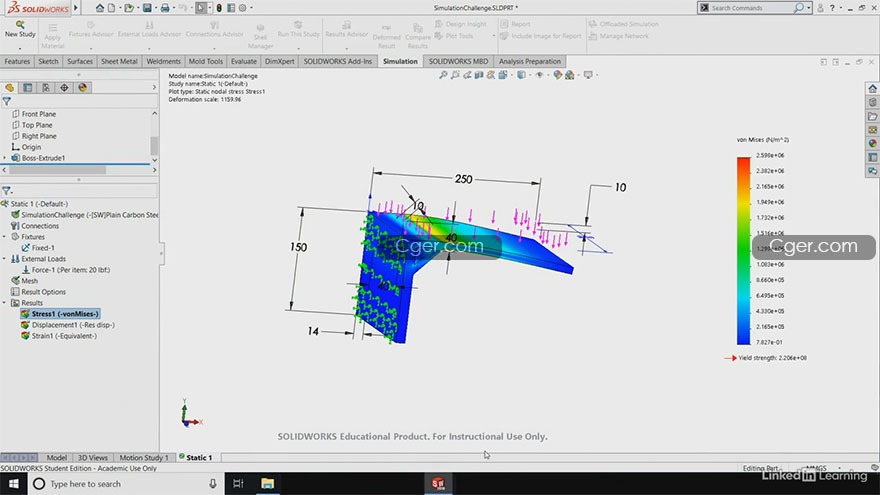Open the simulation tree filter dropdown
The height and width of the screenshot is (495, 880).
[7, 191]
